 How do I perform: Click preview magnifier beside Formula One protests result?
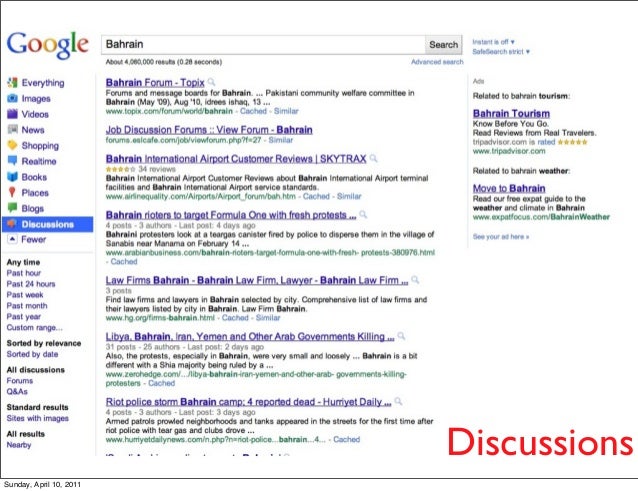363,214
